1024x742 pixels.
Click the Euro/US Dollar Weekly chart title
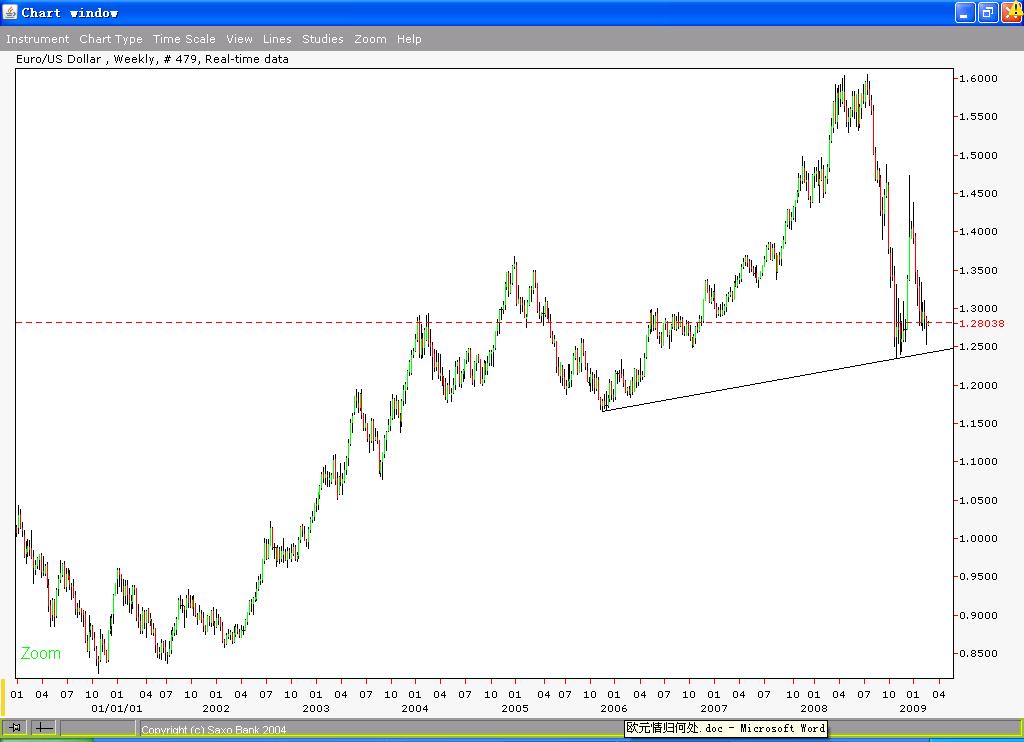152,59
